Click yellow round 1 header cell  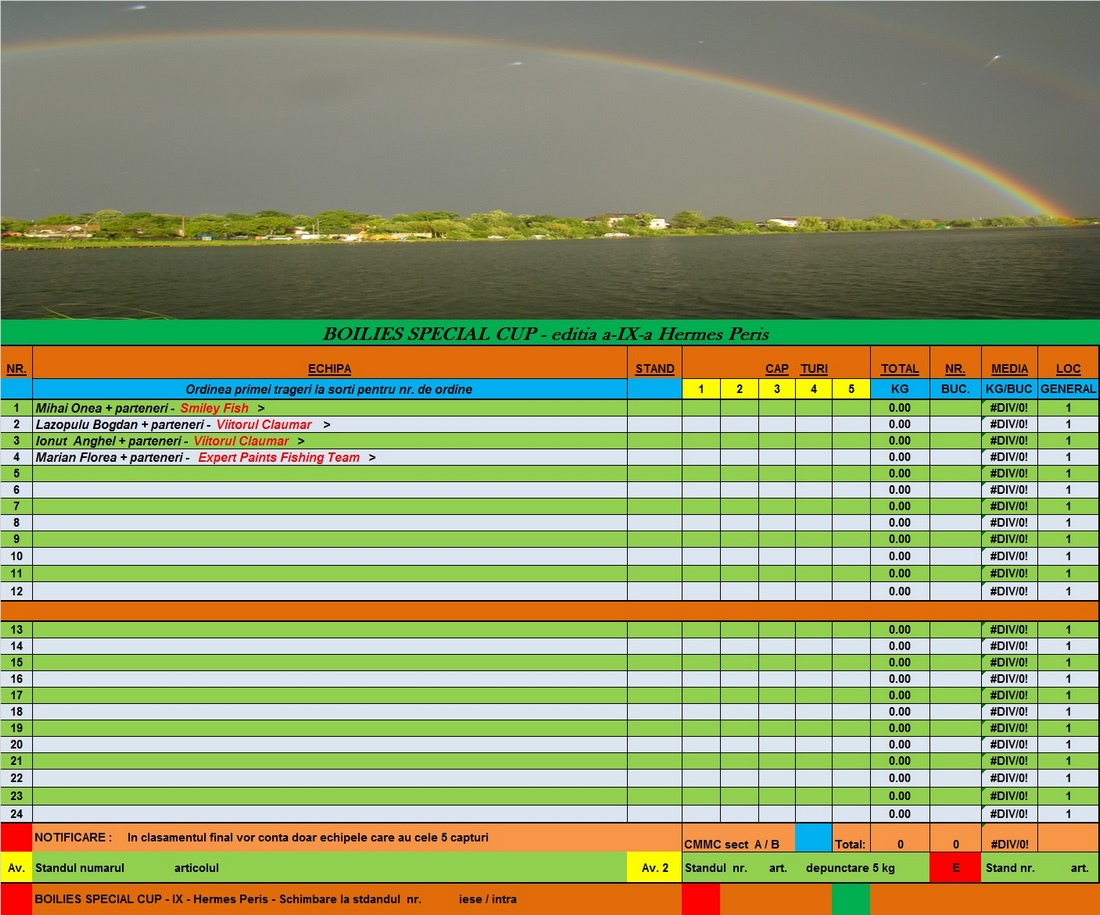[701, 389]
